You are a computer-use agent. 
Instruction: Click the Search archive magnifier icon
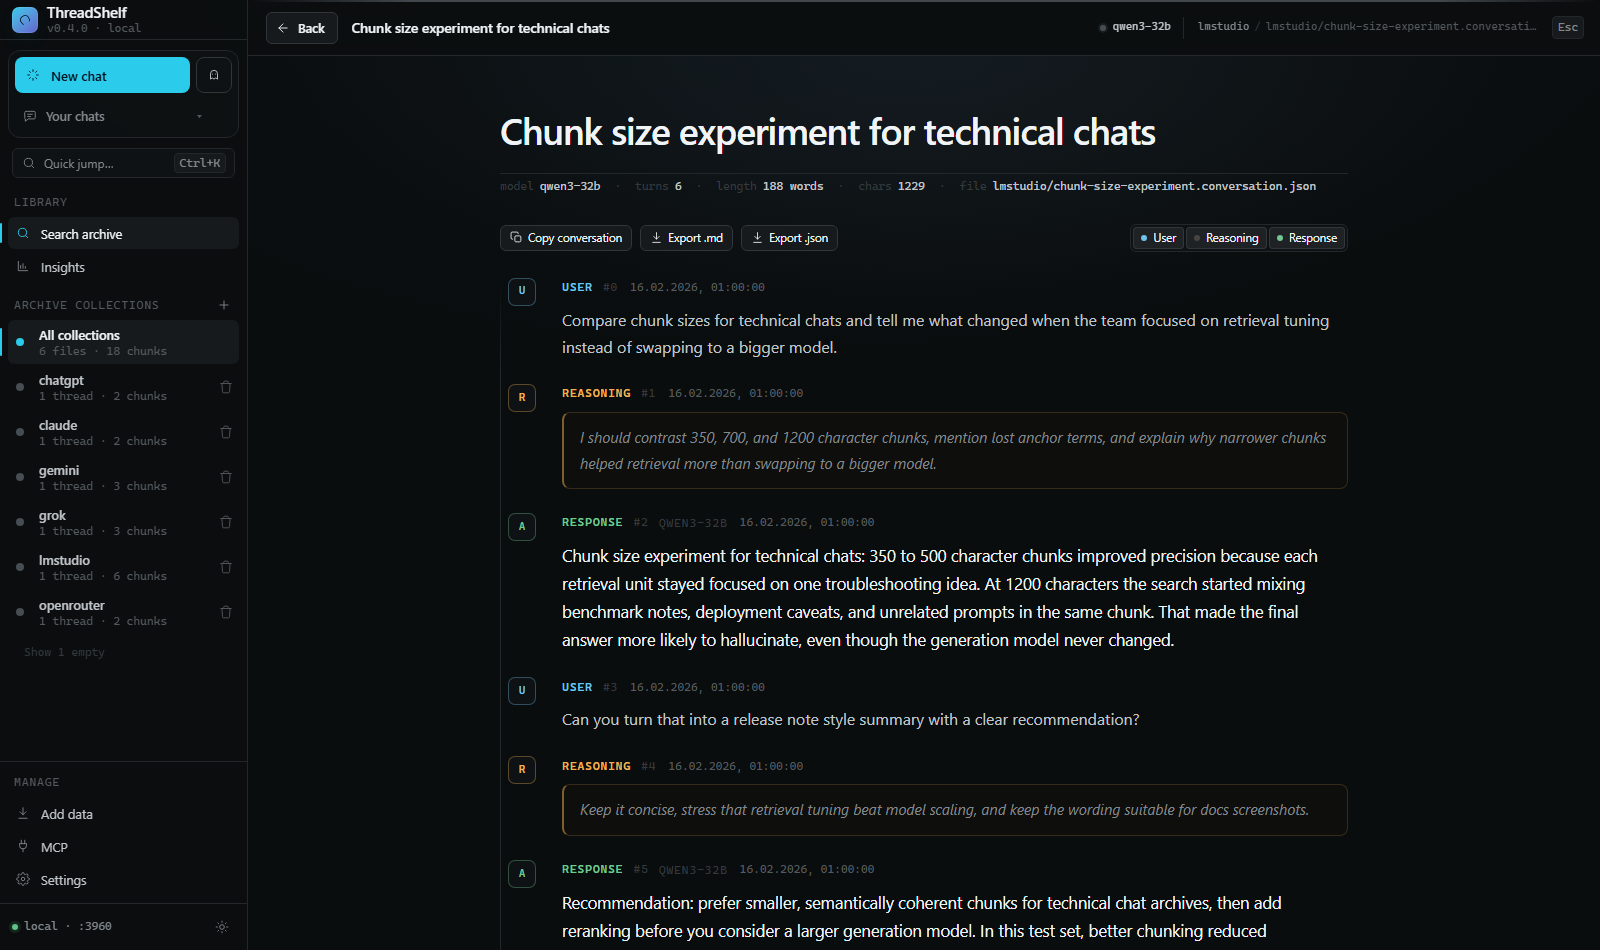coord(23,234)
